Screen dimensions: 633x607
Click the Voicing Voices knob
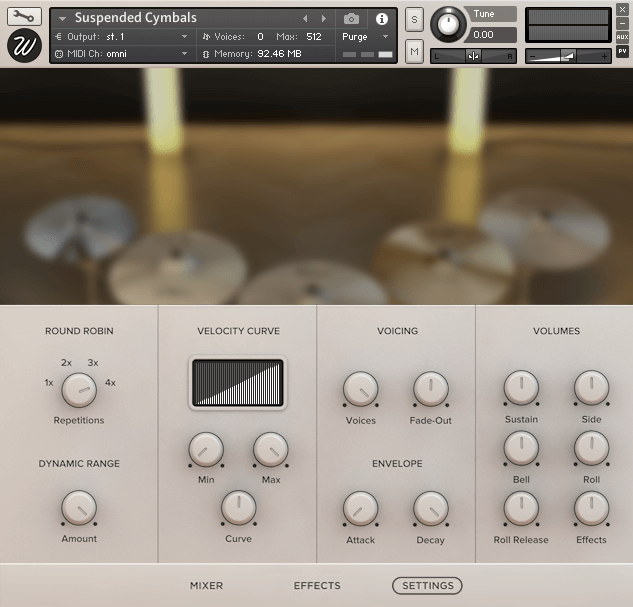[x=361, y=389]
